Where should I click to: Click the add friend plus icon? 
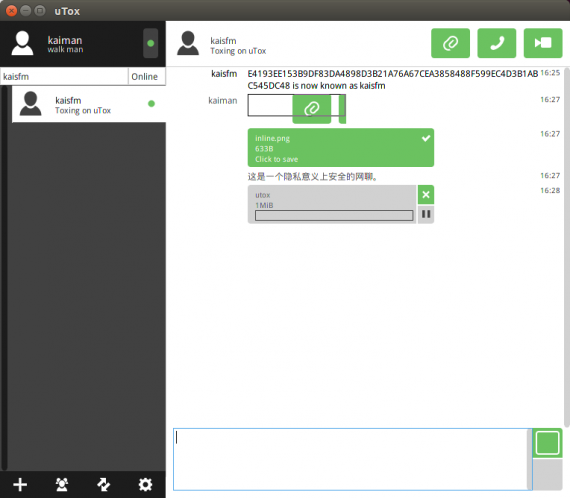[20, 485]
